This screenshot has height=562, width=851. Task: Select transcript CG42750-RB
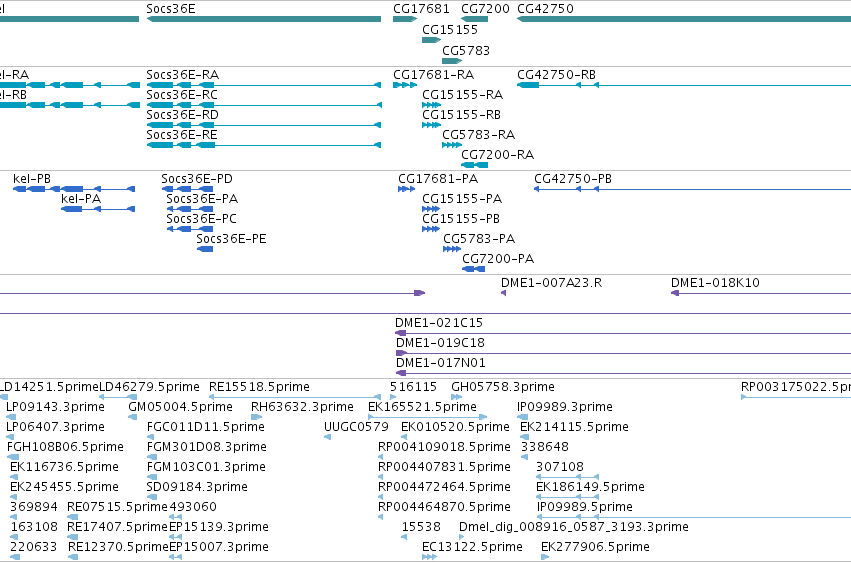click(x=556, y=75)
